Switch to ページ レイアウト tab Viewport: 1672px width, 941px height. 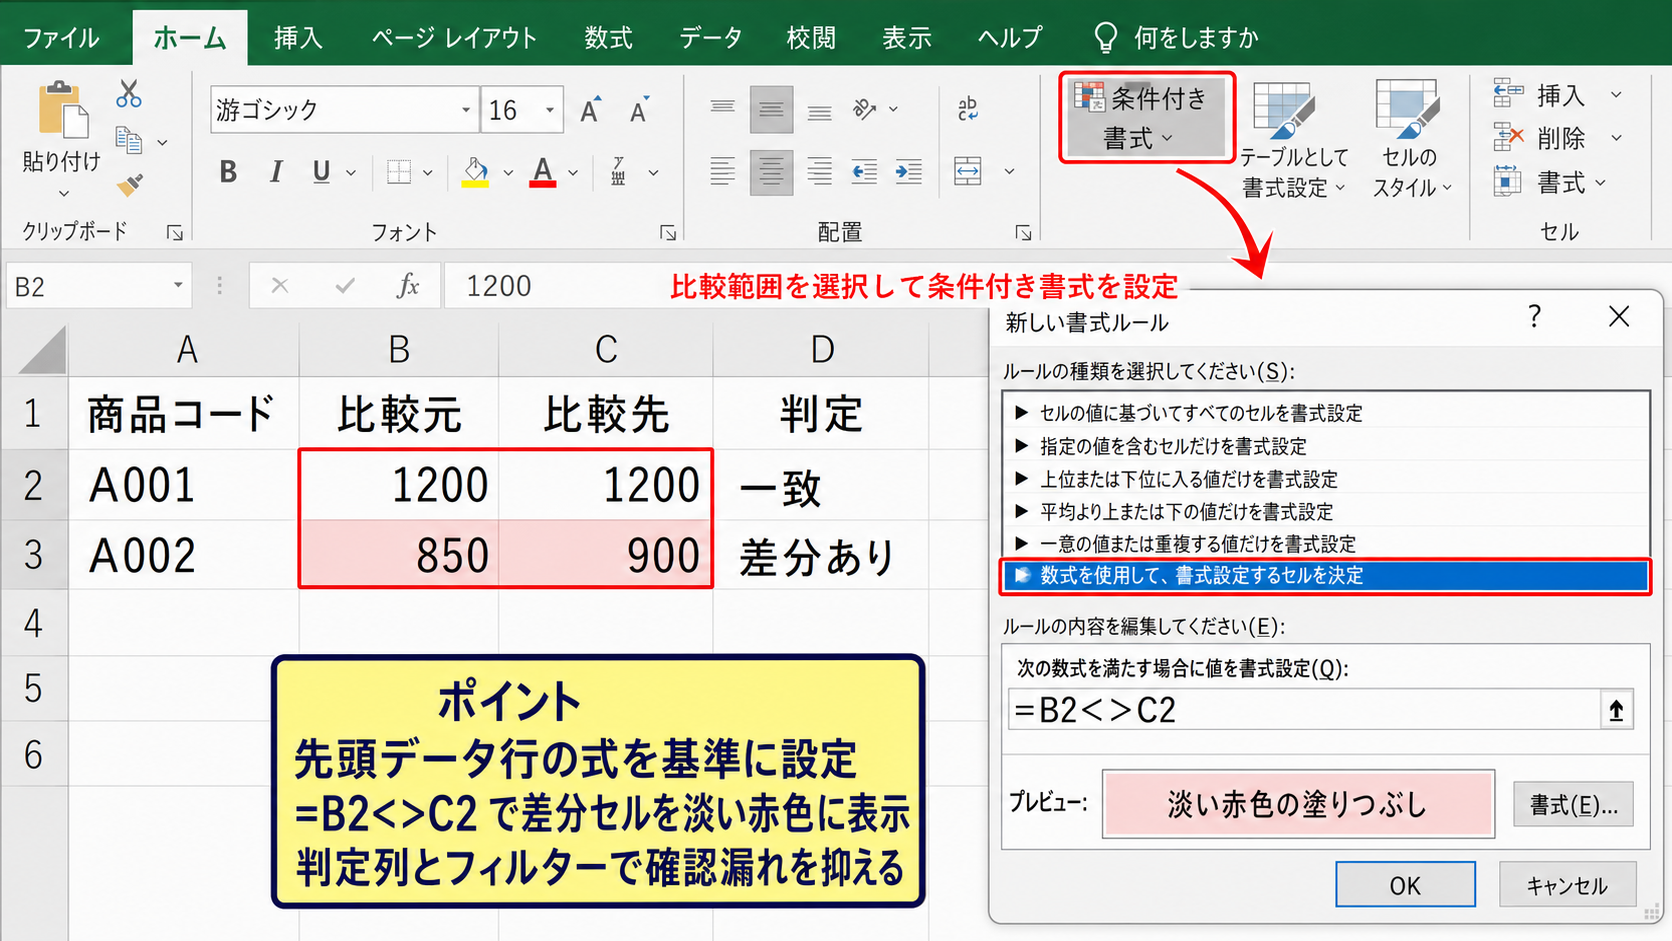(455, 38)
